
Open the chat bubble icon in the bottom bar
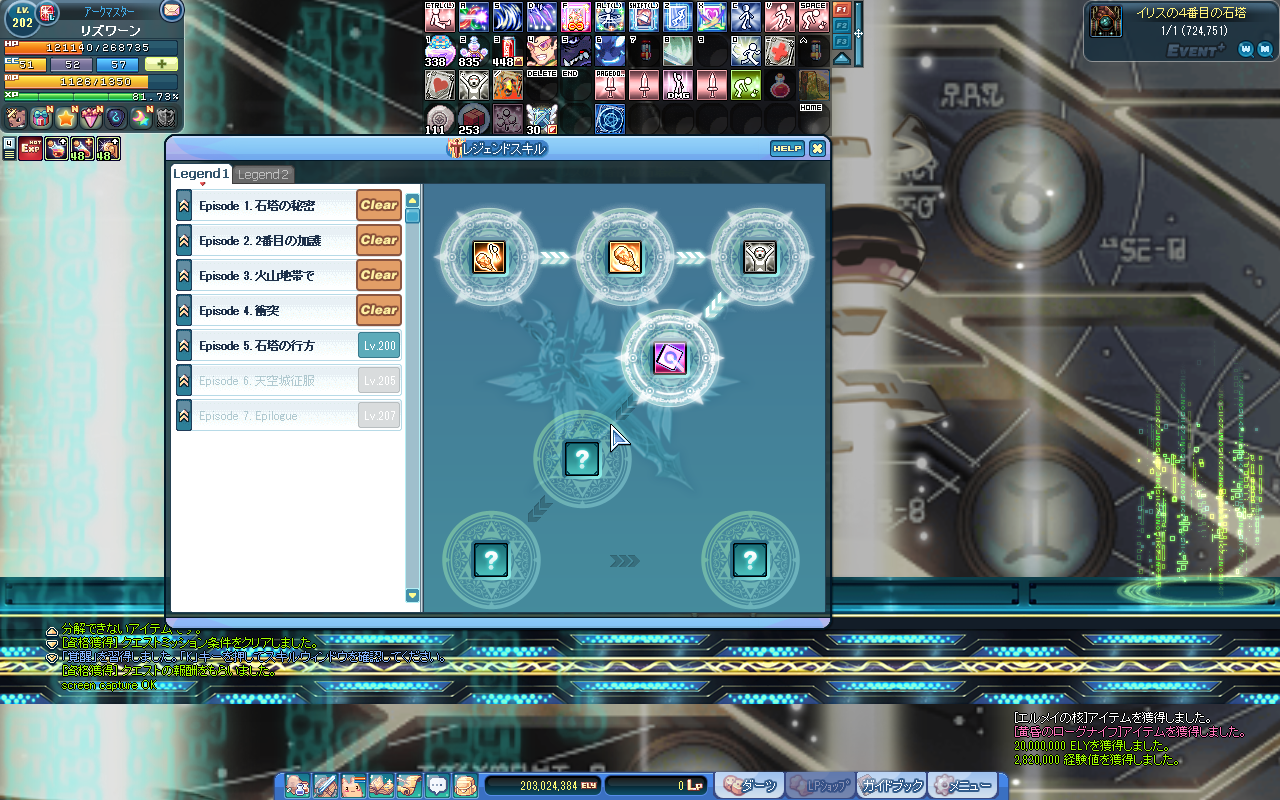[x=437, y=785]
